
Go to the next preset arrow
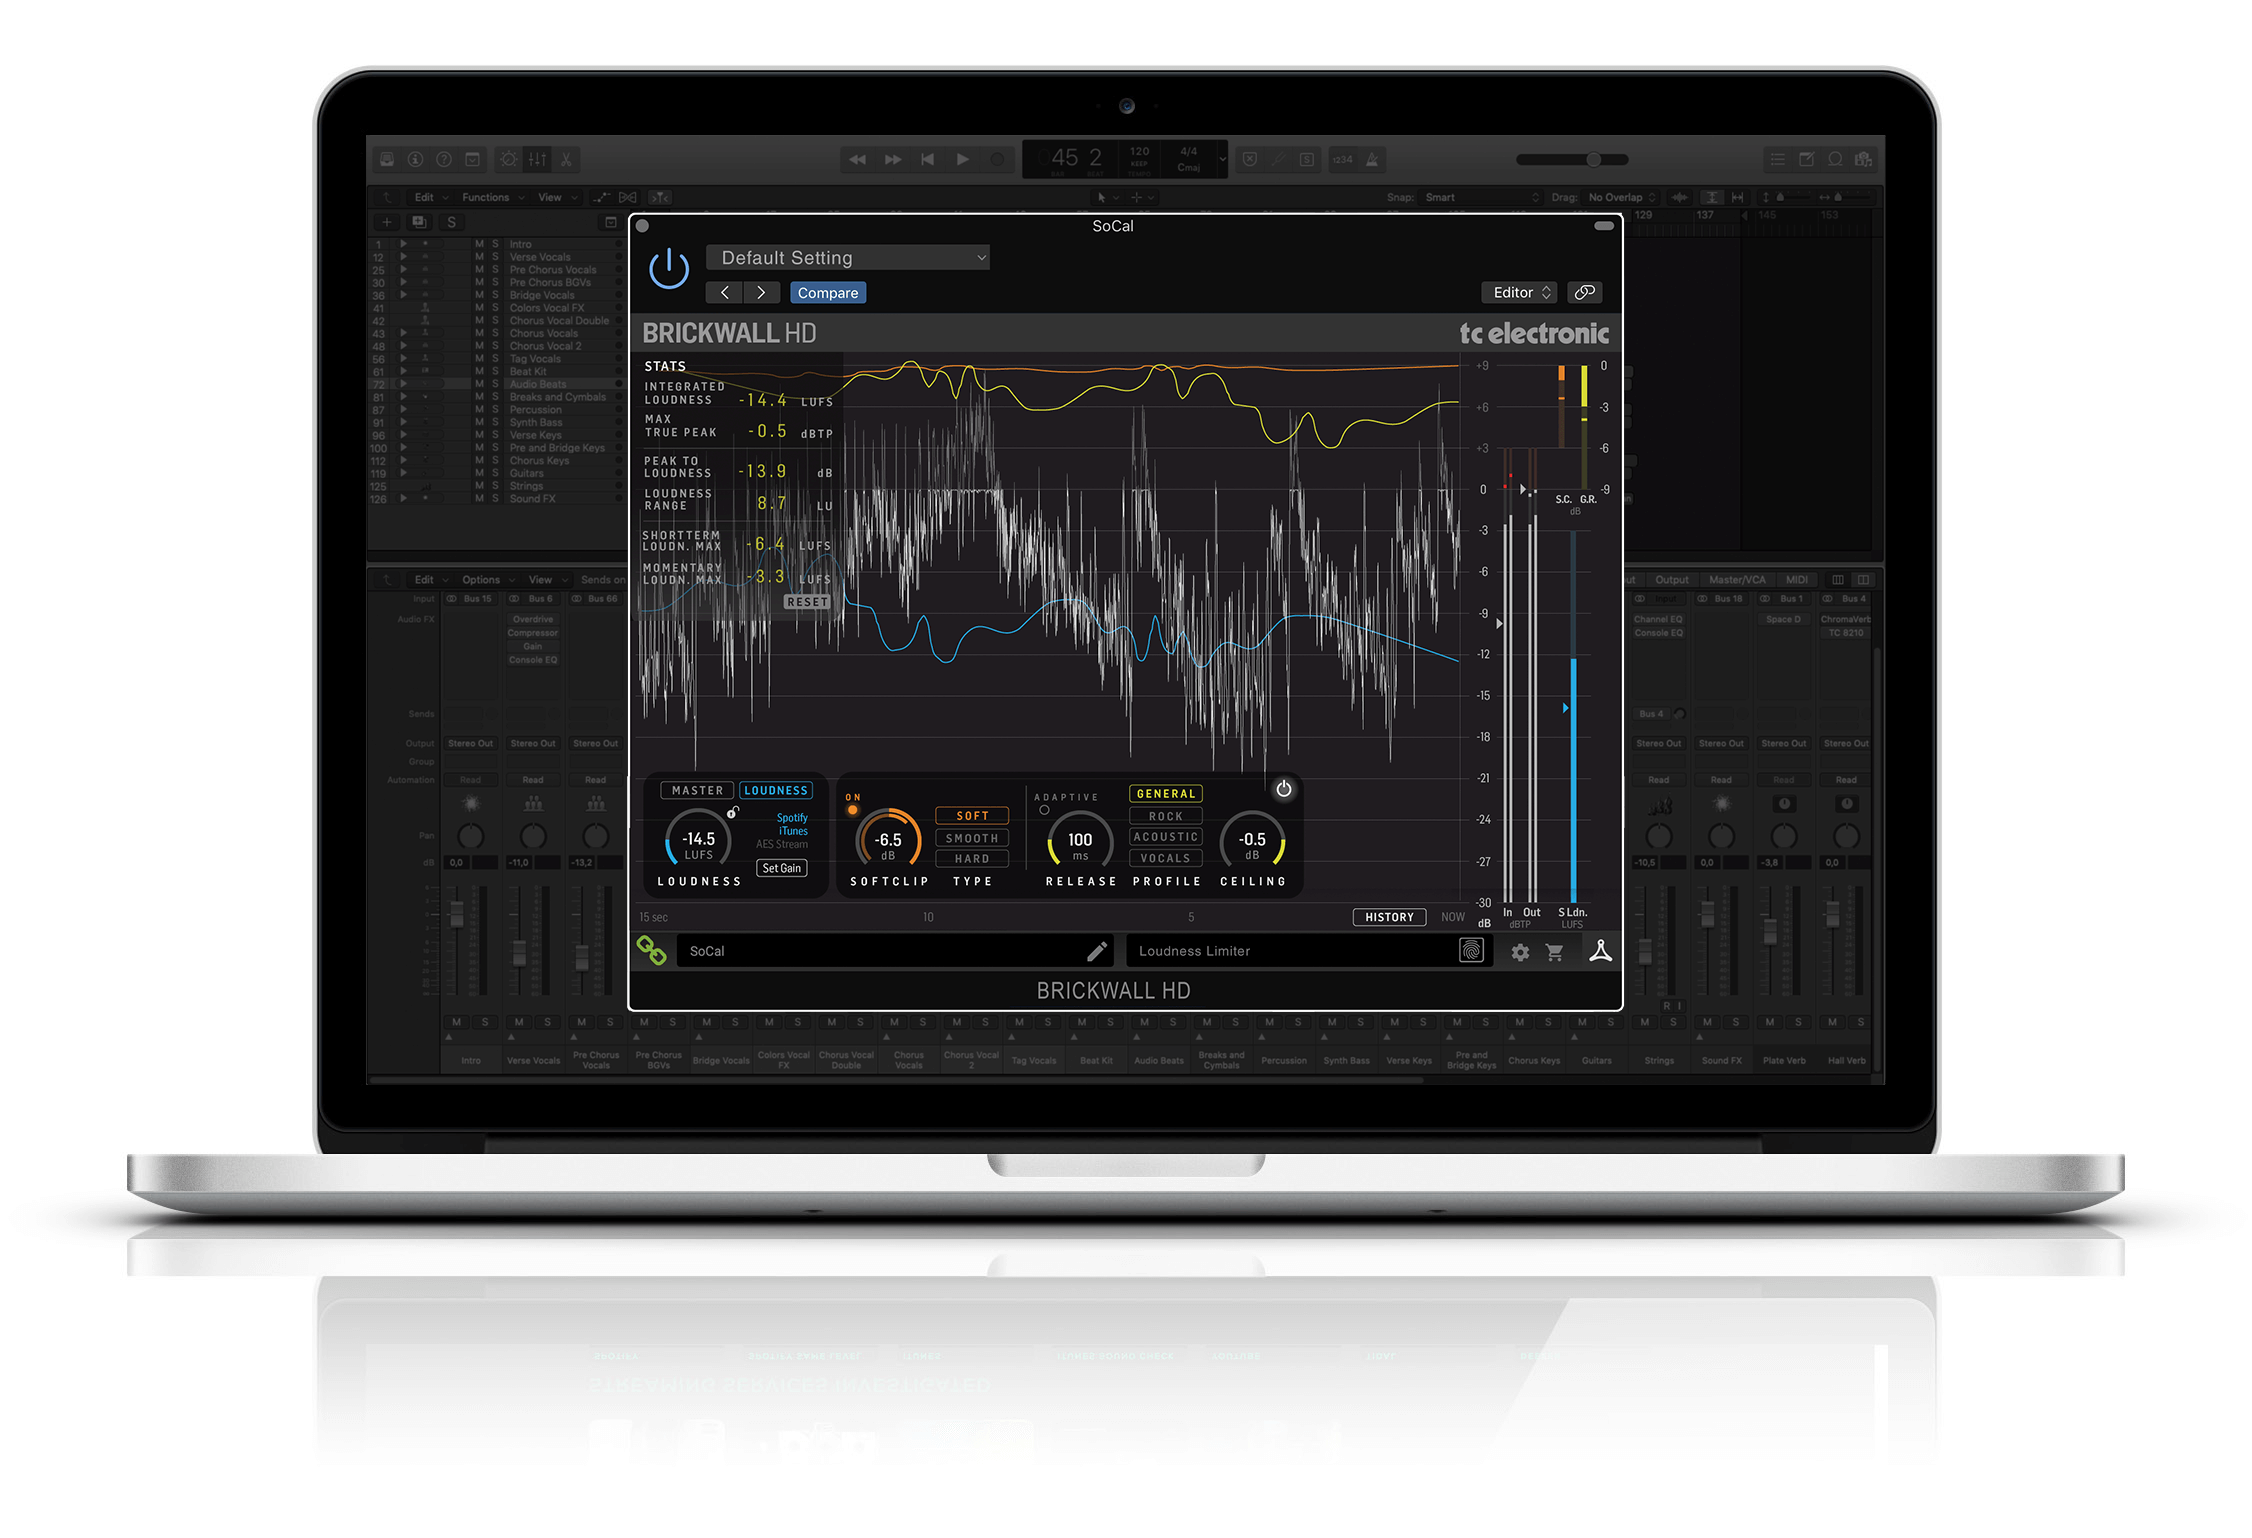tap(761, 292)
